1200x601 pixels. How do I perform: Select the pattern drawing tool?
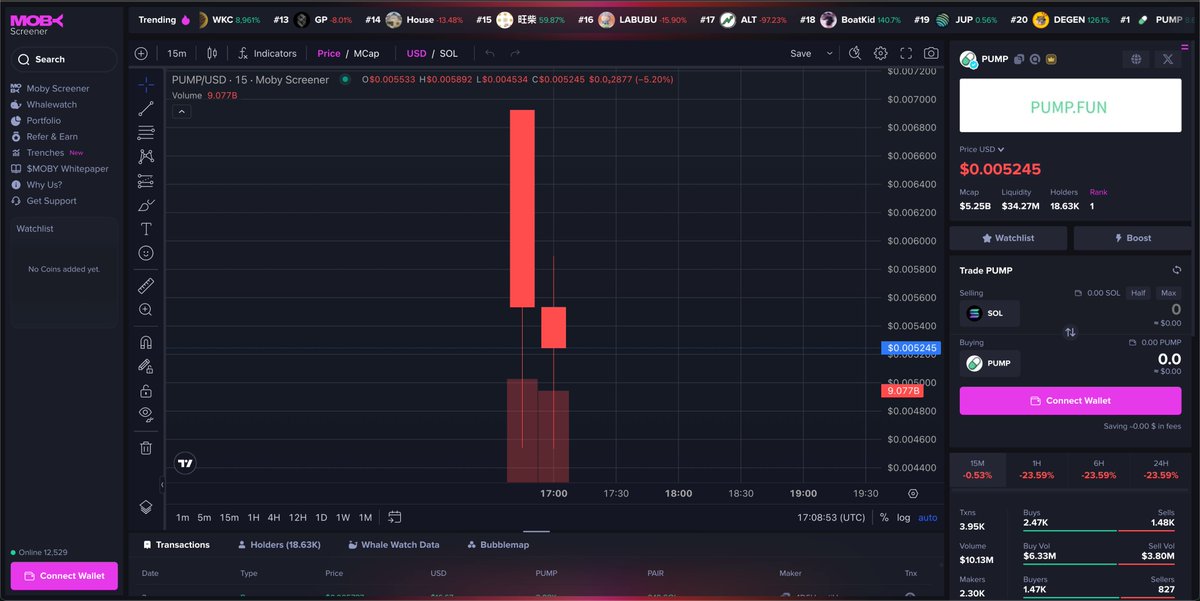point(146,156)
